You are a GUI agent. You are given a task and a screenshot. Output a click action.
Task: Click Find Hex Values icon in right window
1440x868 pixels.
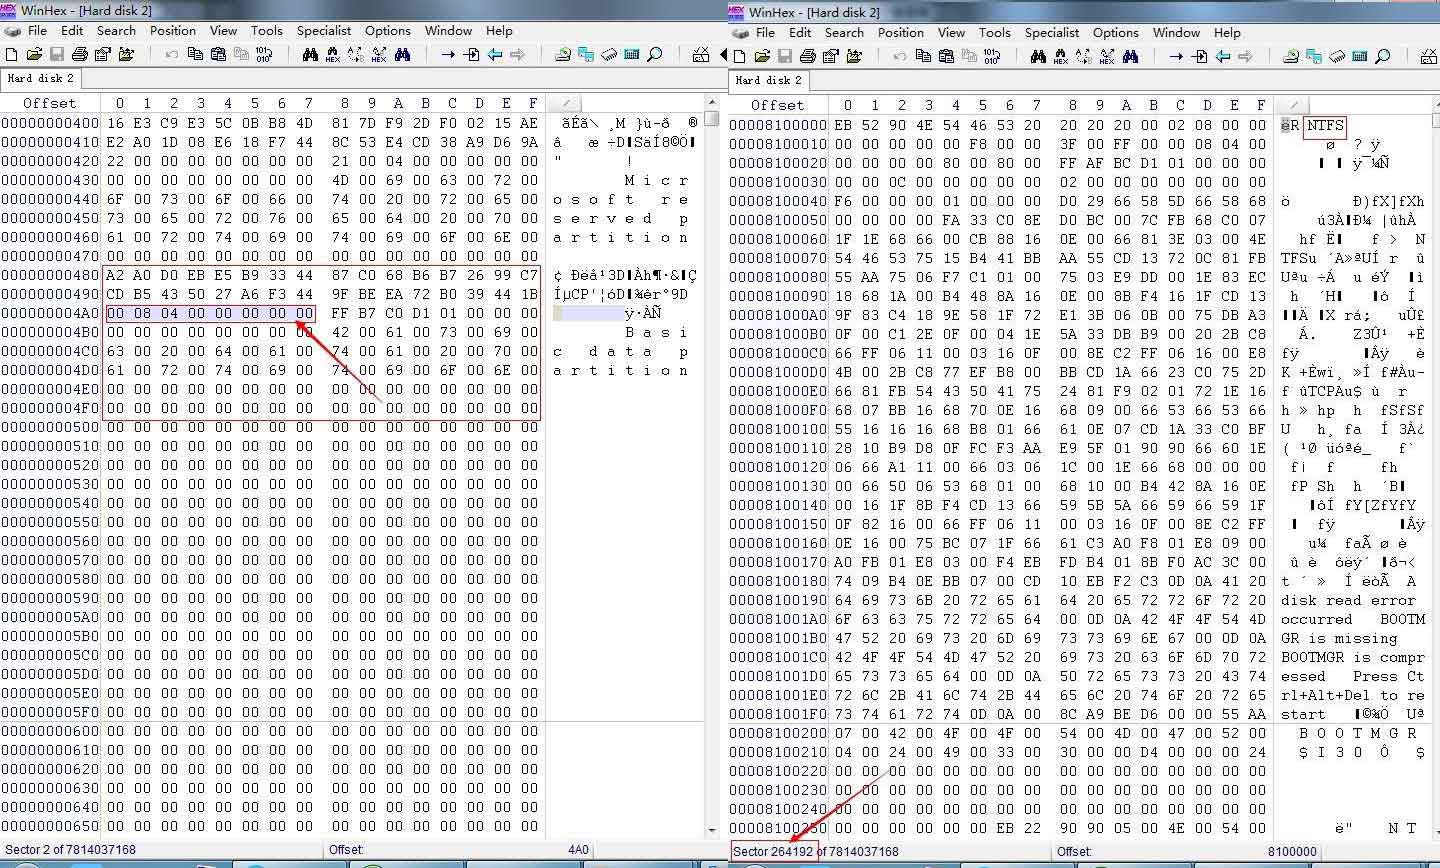pyautogui.click(x=1060, y=56)
